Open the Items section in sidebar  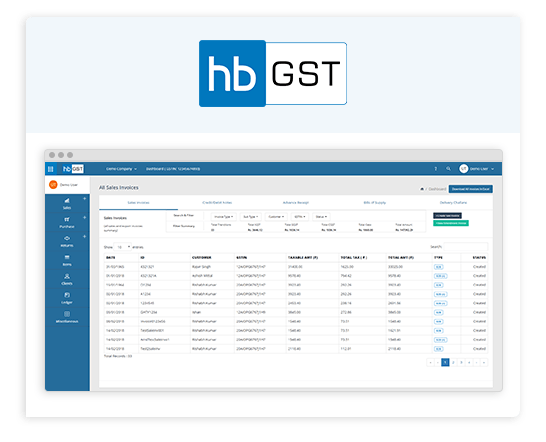tap(67, 261)
